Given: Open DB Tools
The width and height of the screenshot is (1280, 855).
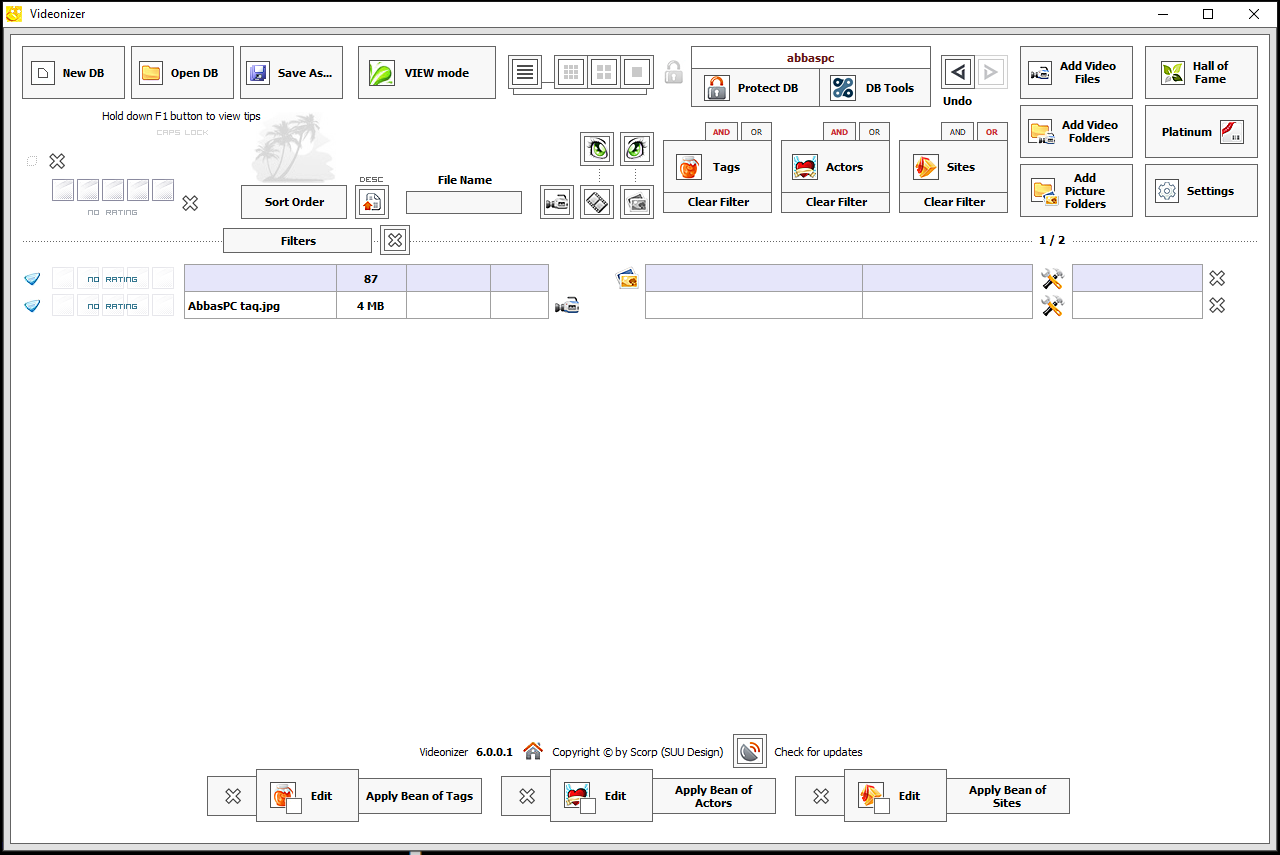Looking at the screenshot, I should click(875, 88).
